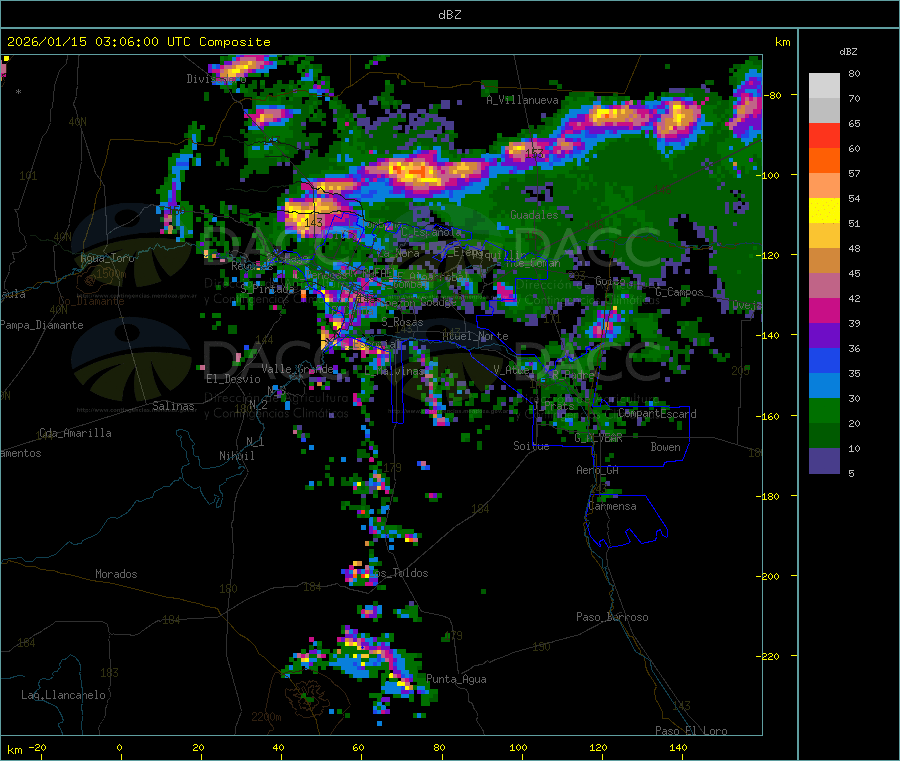Click the red 60-65 dBZ legend swatch

pyautogui.click(x=824, y=135)
